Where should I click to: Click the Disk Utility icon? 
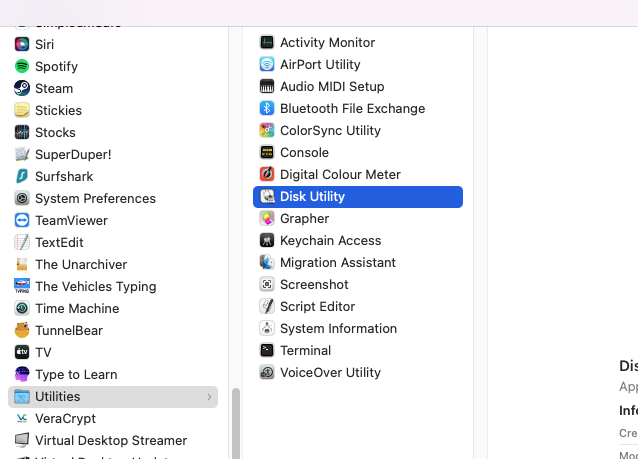coord(267,196)
